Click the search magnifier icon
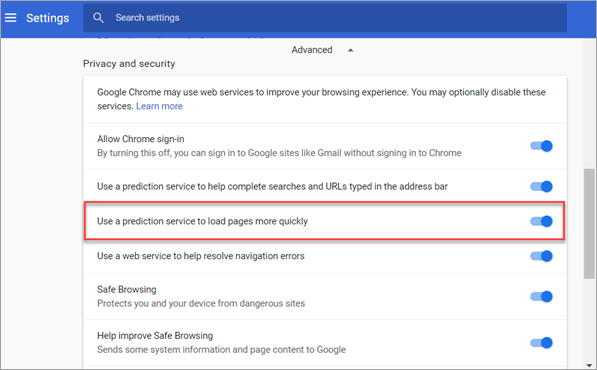 click(98, 18)
